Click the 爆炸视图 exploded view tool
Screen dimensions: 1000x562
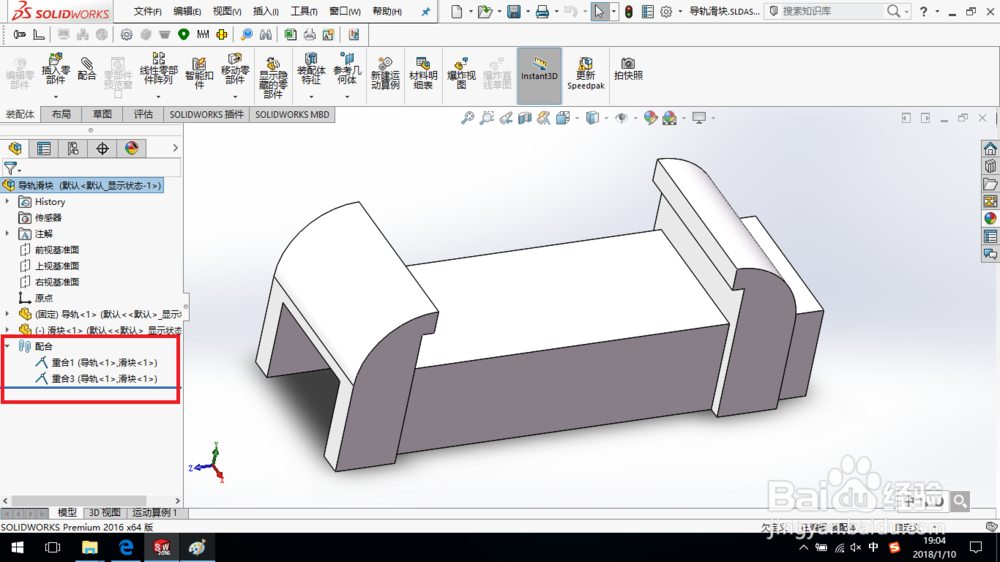tap(461, 73)
